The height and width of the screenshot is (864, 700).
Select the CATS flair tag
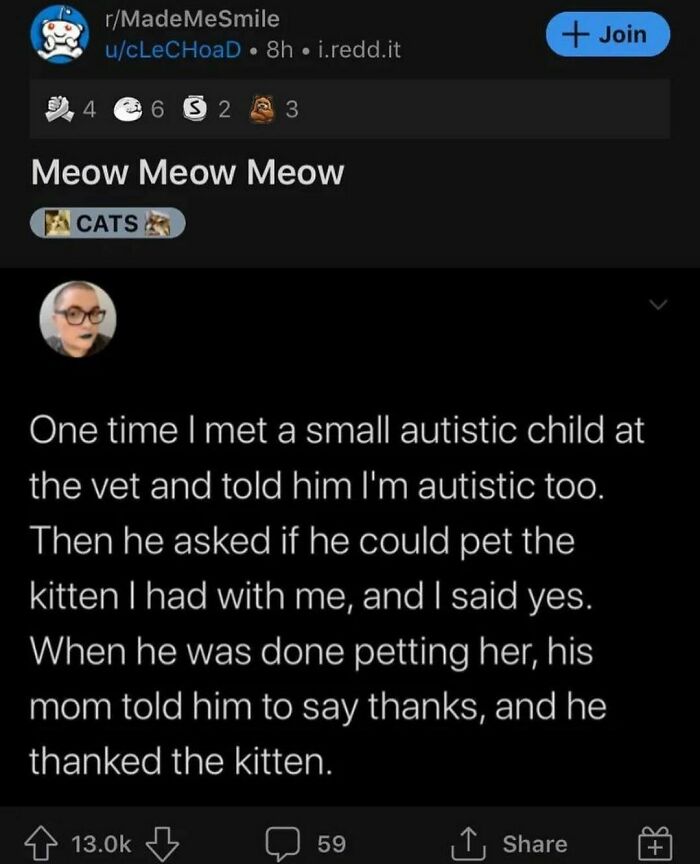tap(106, 222)
